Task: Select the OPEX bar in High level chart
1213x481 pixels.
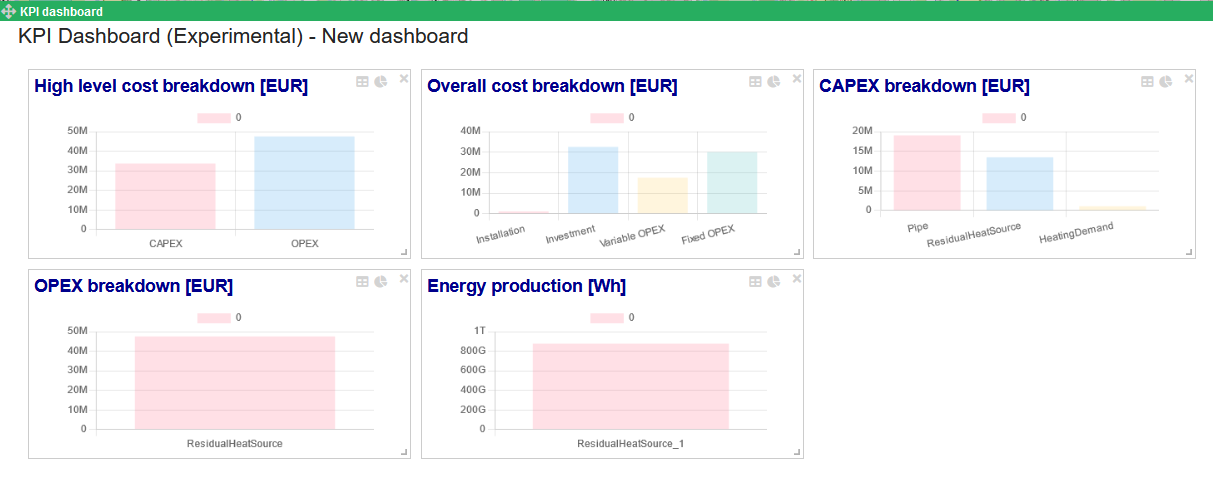Action: coord(304,183)
